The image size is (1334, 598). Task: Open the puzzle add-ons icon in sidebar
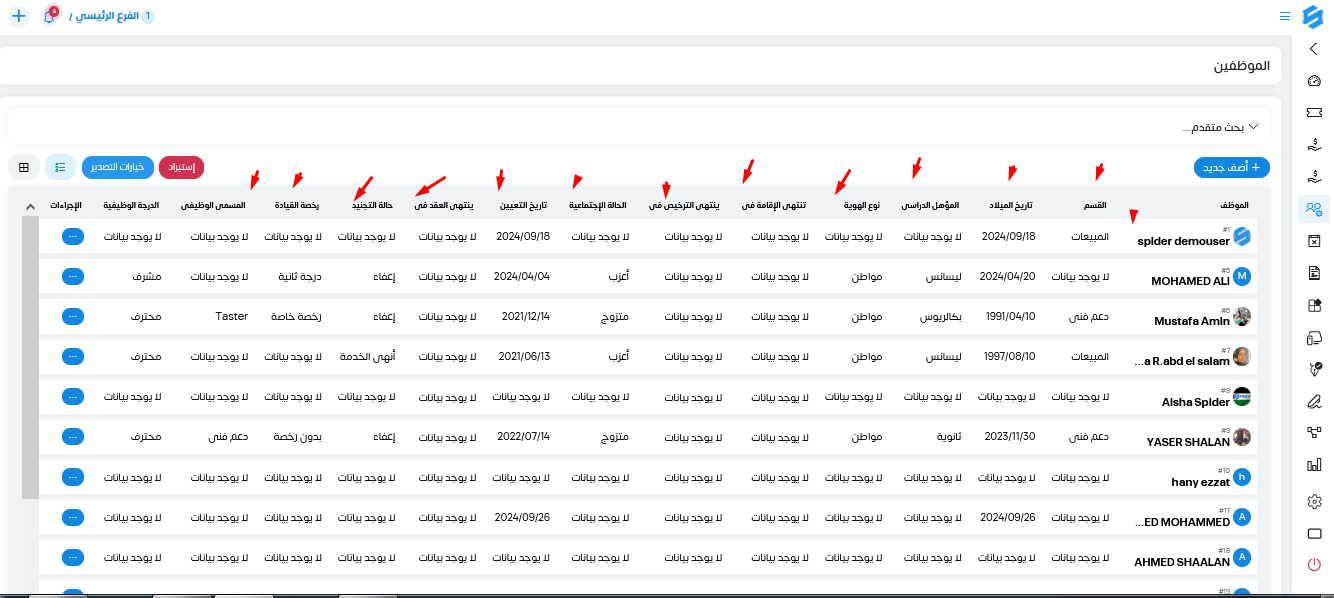click(1315, 305)
